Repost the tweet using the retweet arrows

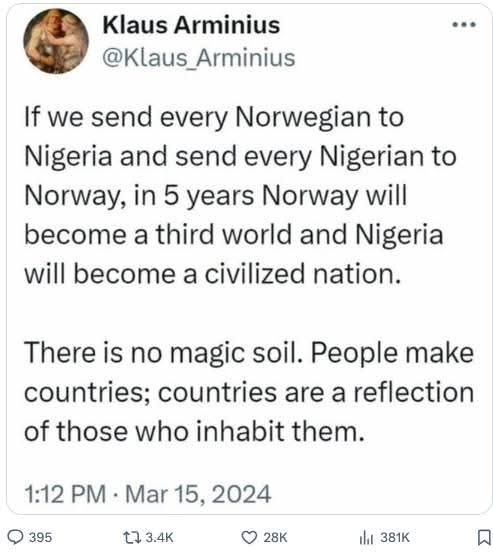[x=132, y=537]
